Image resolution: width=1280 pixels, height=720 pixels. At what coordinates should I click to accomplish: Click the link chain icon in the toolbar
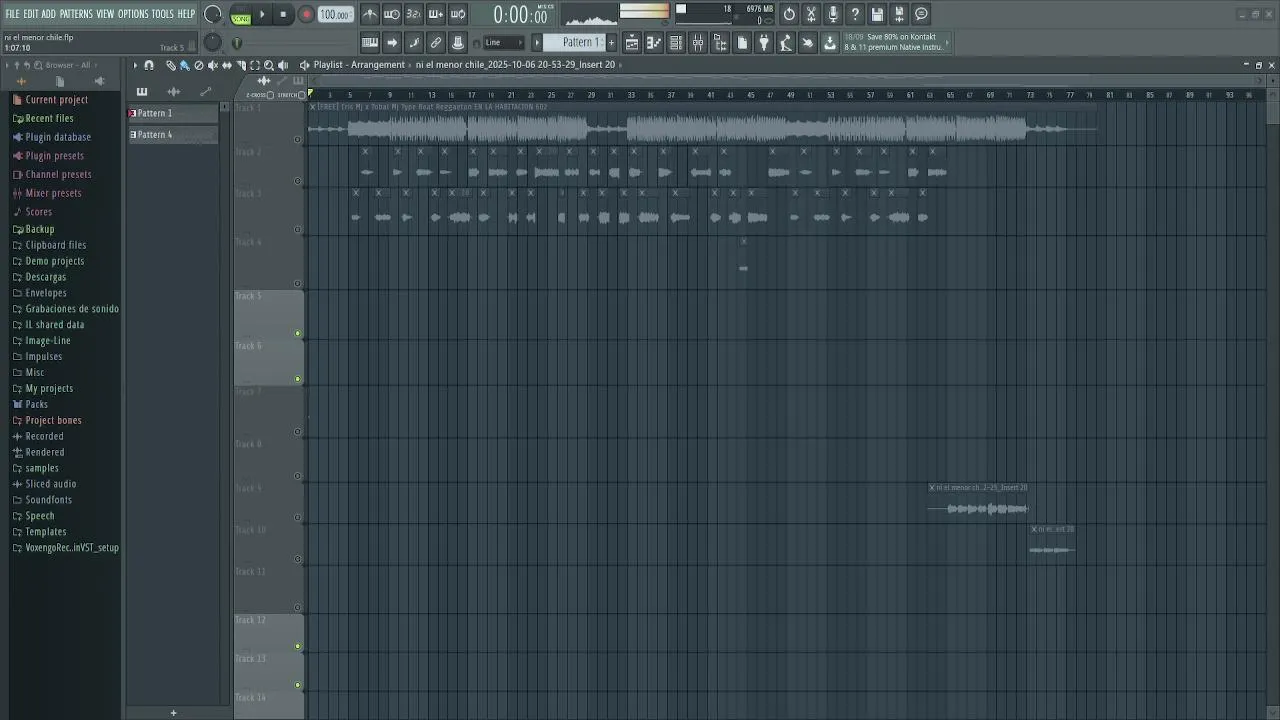tap(436, 42)
